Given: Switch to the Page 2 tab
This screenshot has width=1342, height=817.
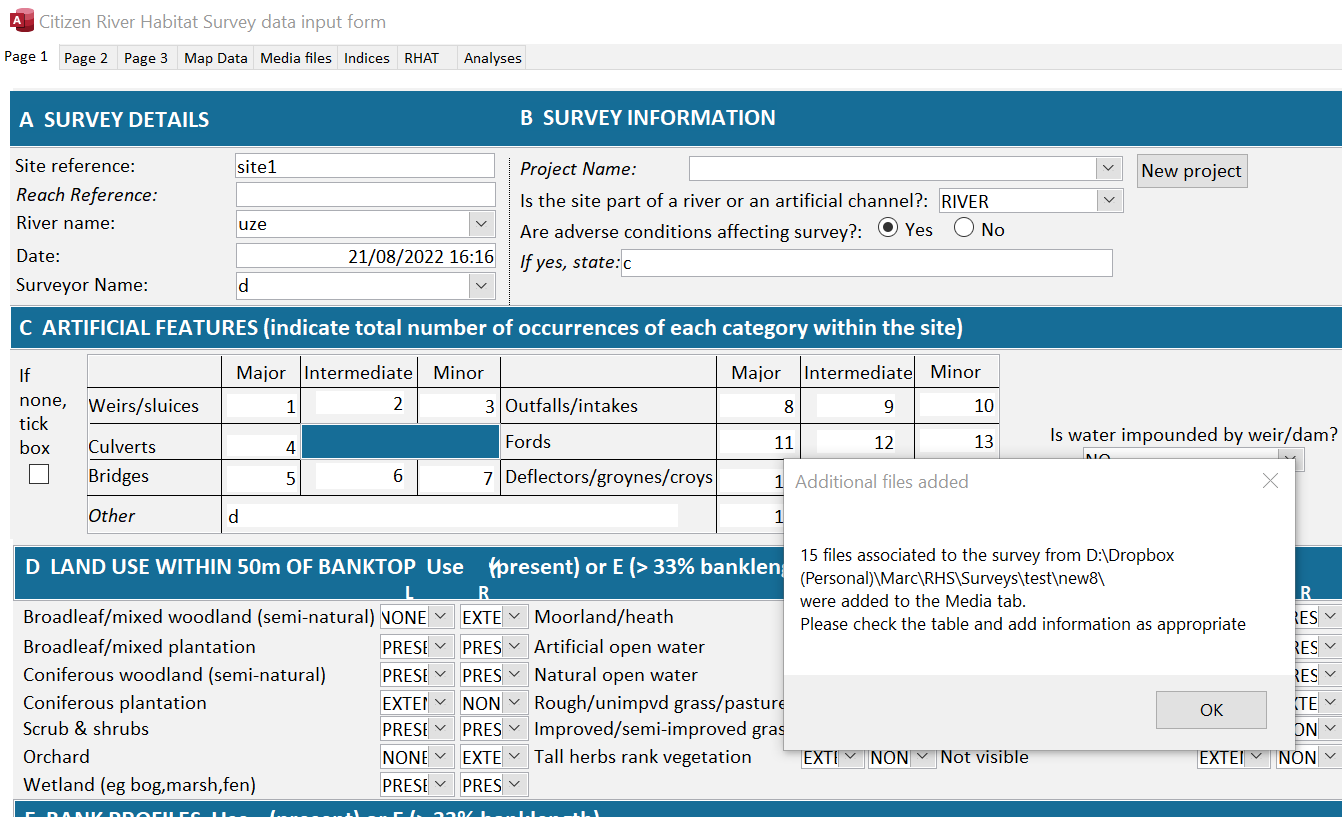Looking at the screenshot, I should pyautogui.click(x=86, y=58).
